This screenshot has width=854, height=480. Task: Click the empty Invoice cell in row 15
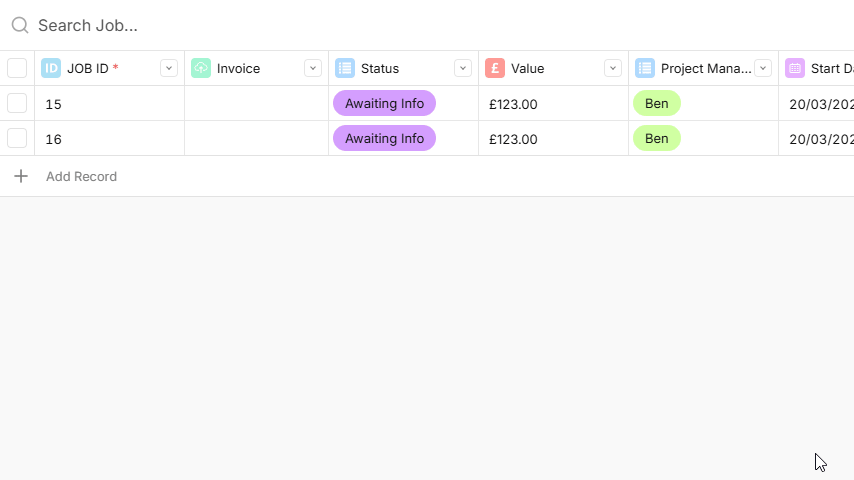tap(257, 104)
